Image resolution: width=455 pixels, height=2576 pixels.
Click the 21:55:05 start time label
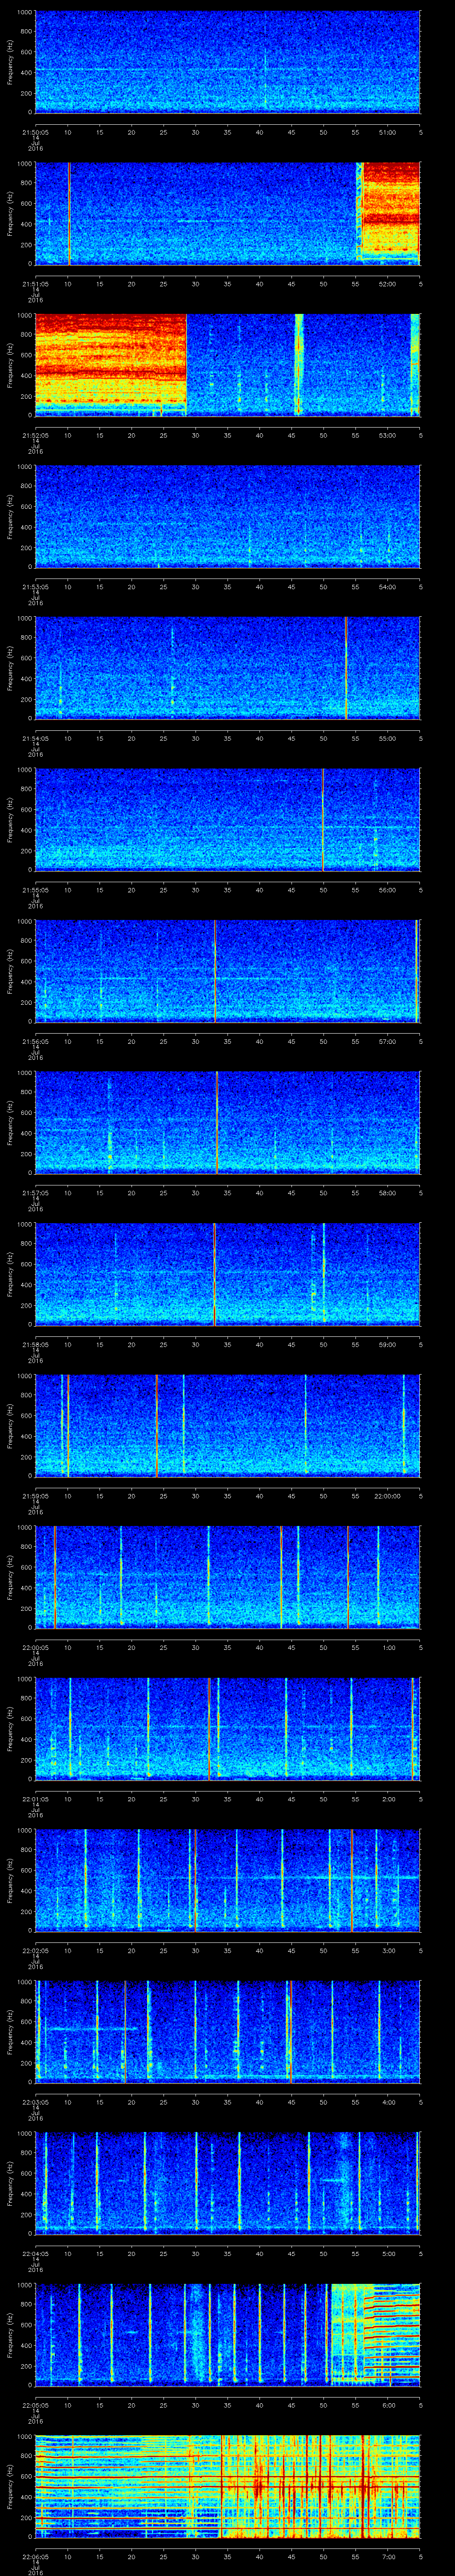click(x=35, y=890)
